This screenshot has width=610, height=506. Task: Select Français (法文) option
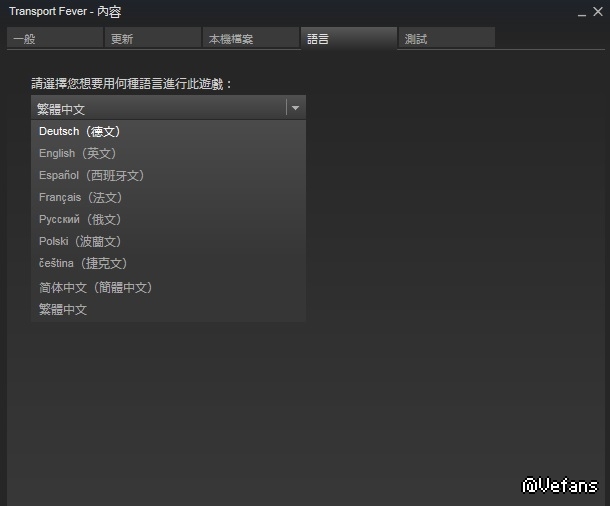[x=168, y=197]
